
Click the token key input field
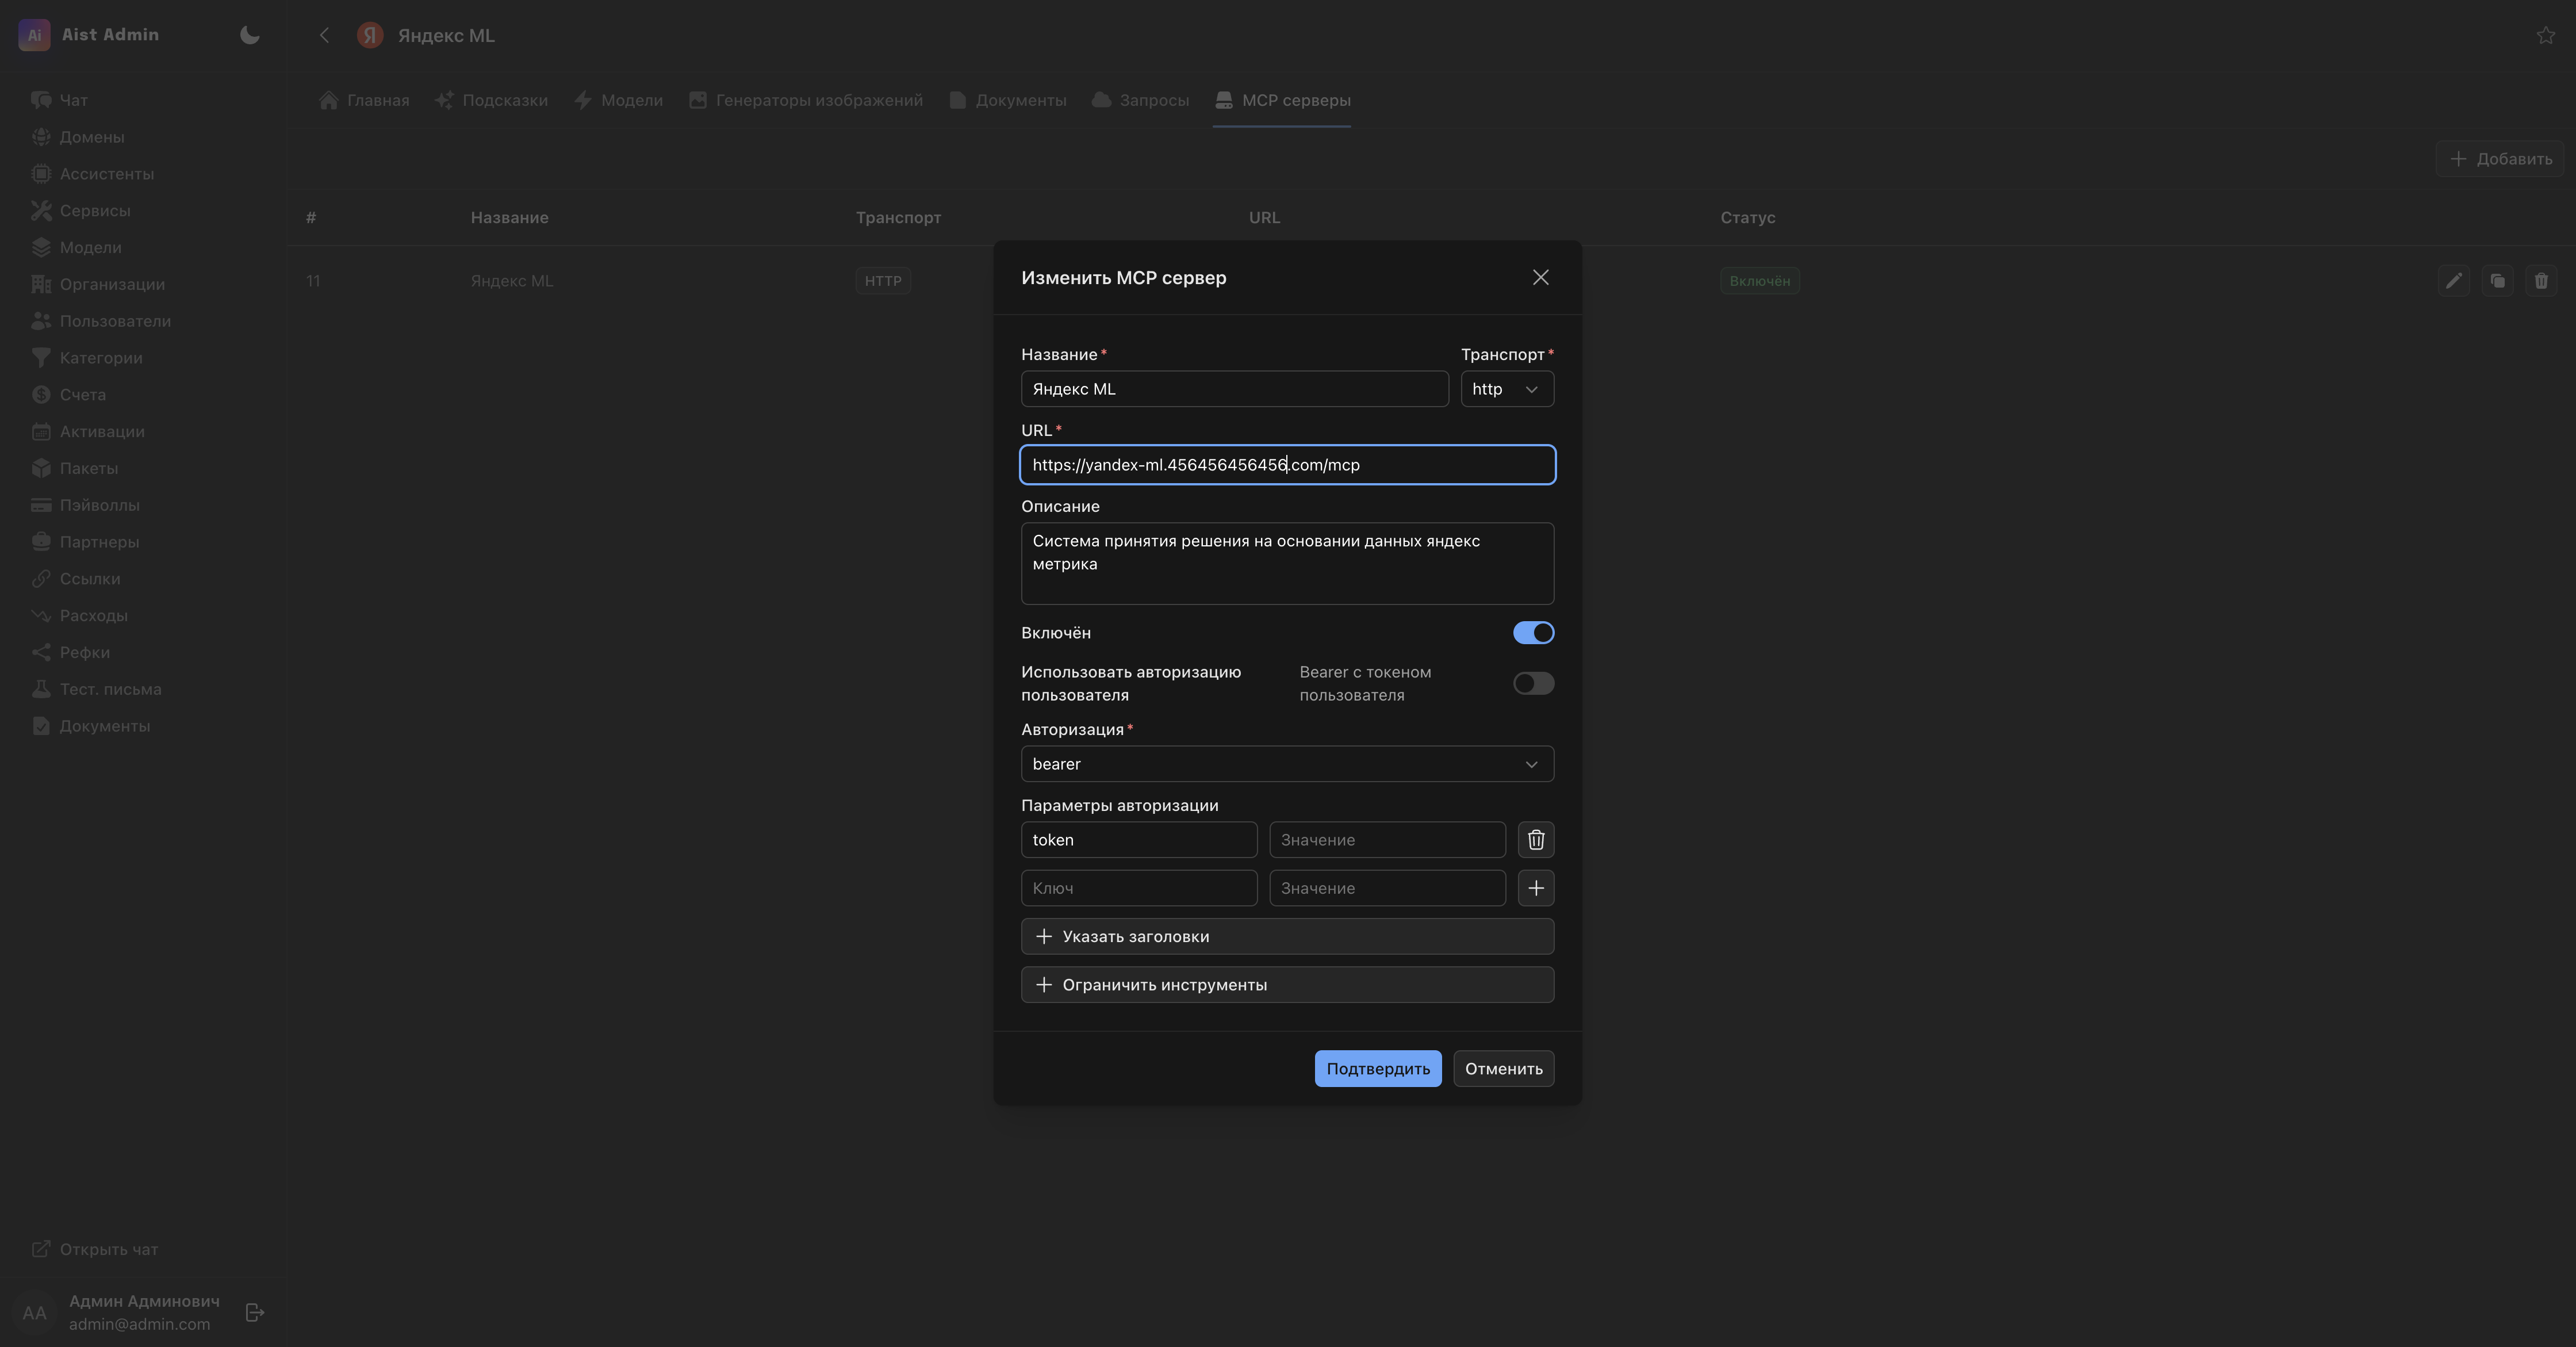pyautogui.click(x=1139, y=840)
